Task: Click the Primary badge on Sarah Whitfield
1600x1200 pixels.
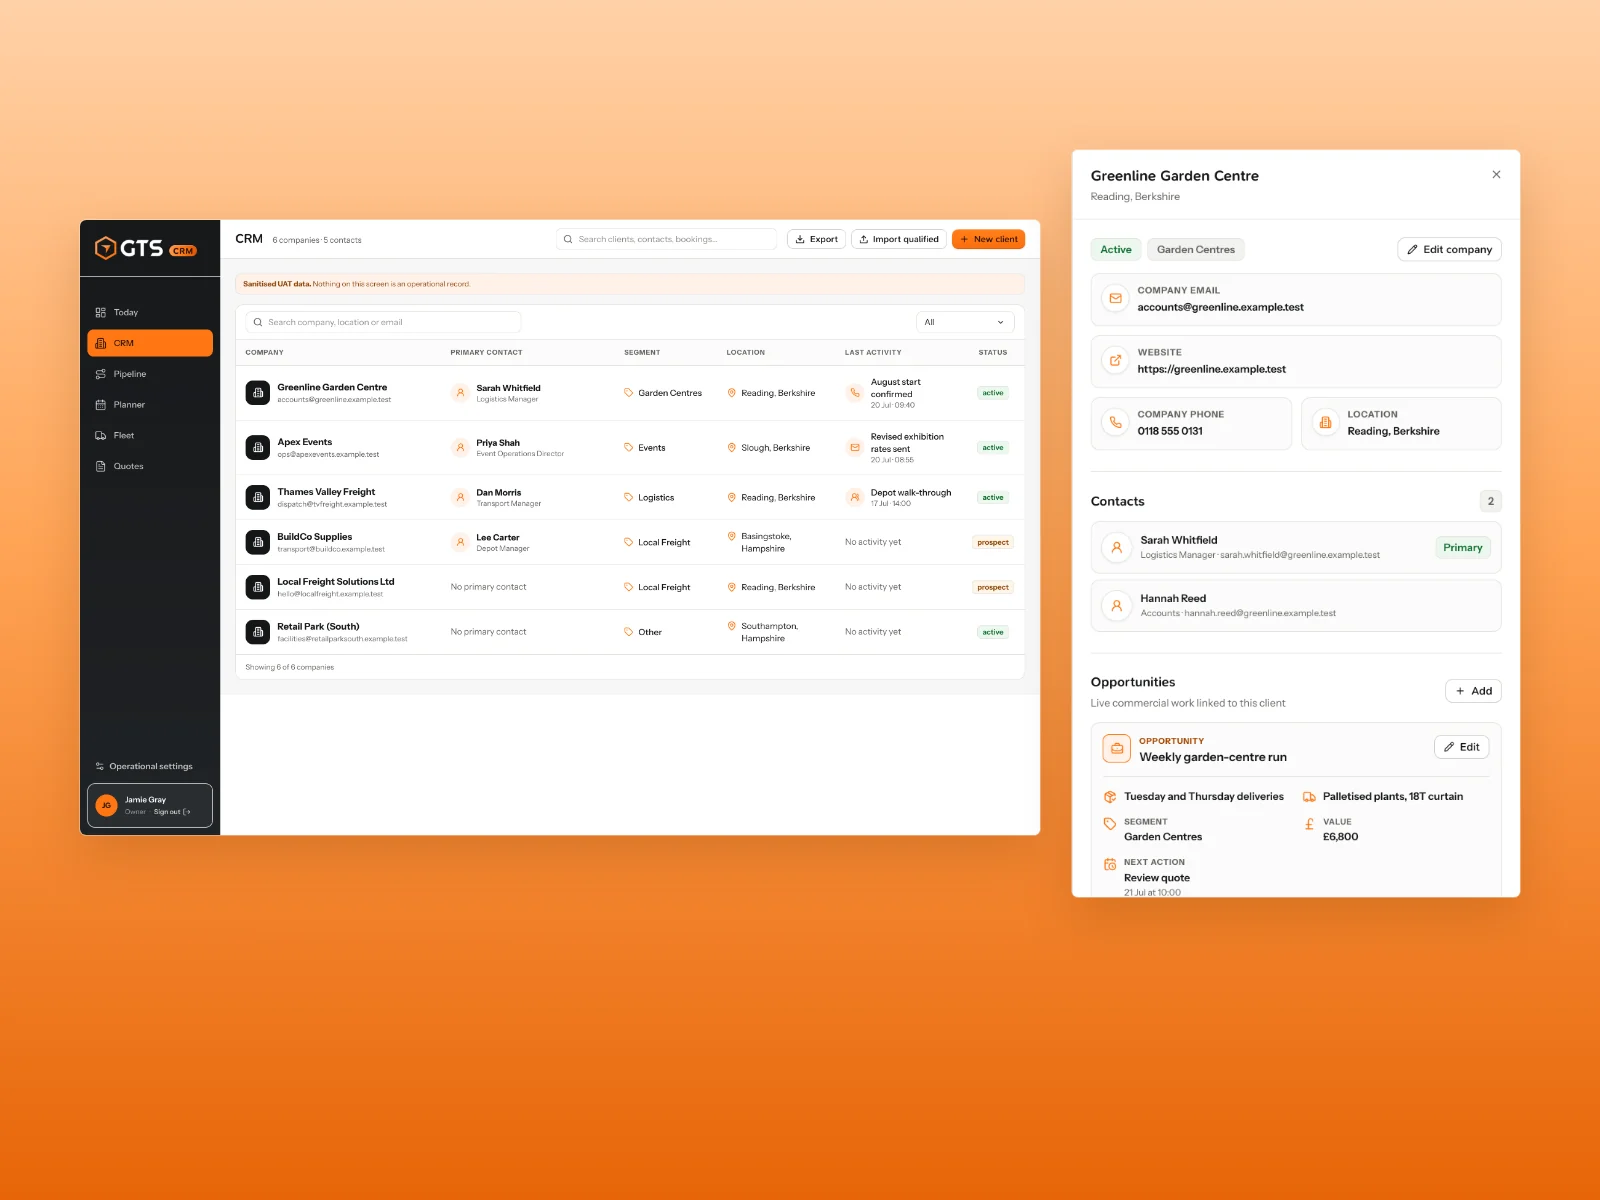Action: pos(1463,548)
